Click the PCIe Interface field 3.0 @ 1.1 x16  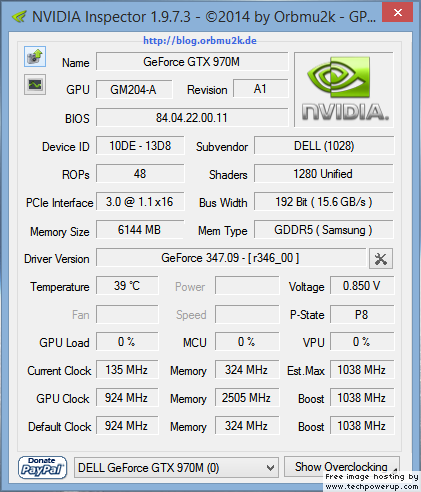click(140, 202)
